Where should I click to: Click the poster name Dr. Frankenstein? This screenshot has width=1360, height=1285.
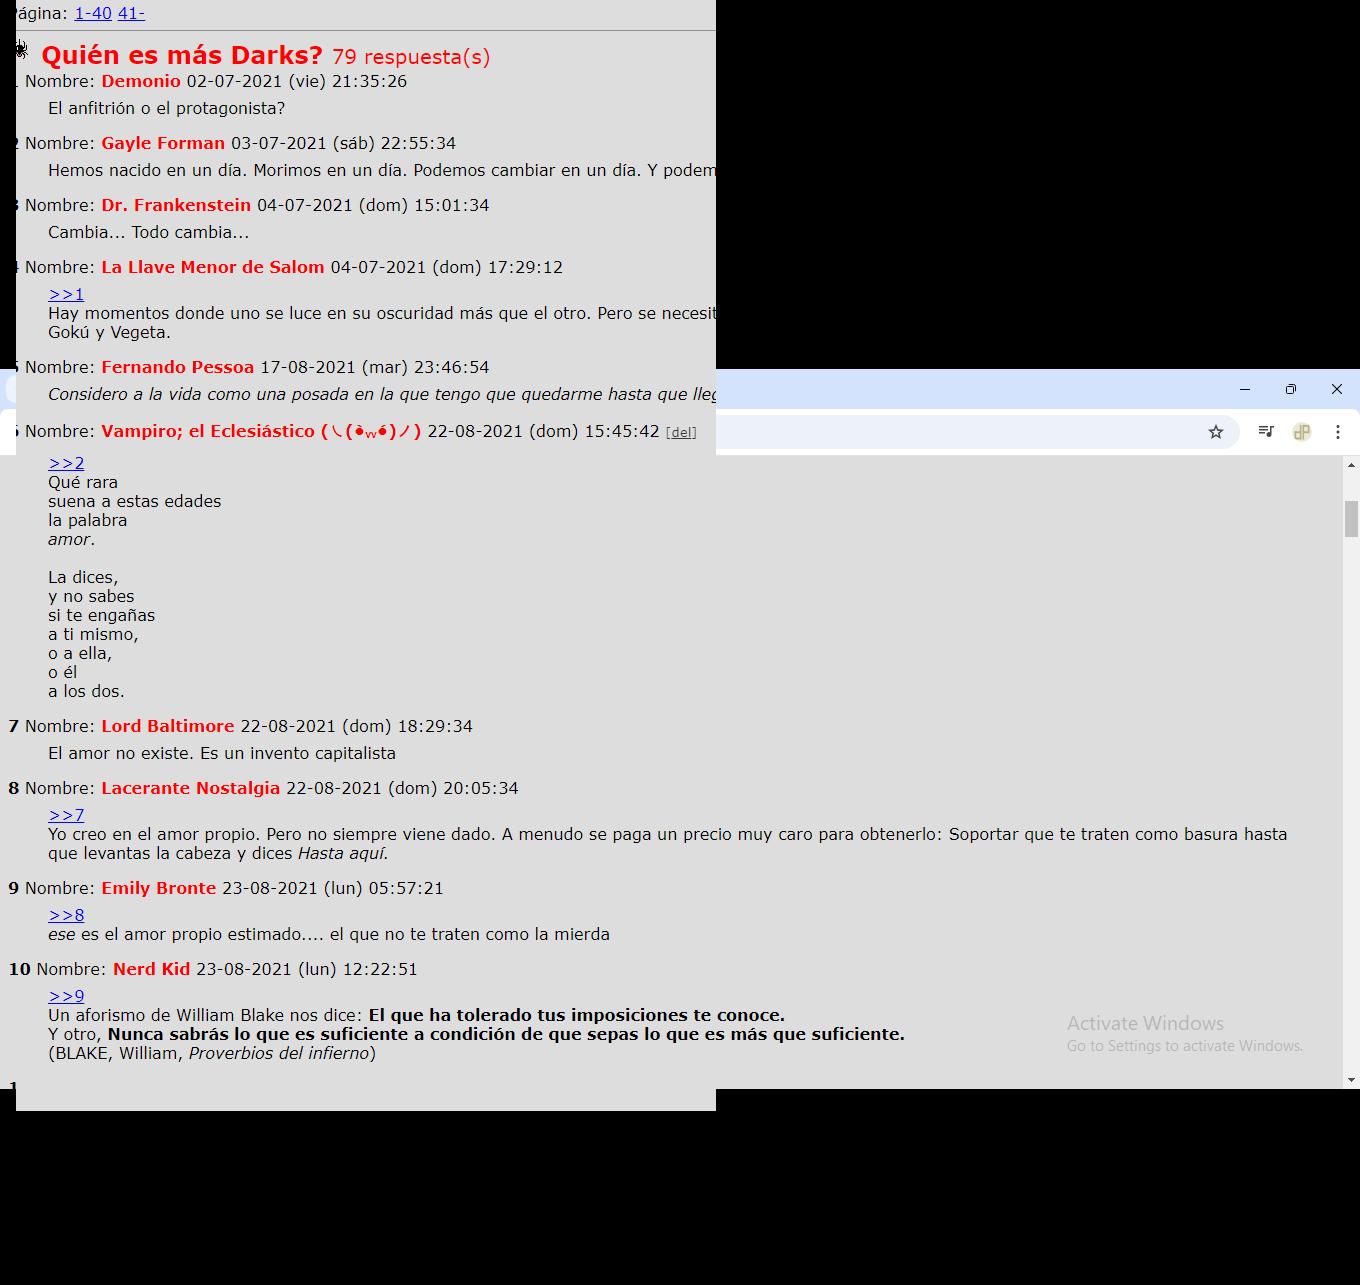click(176, 205)
